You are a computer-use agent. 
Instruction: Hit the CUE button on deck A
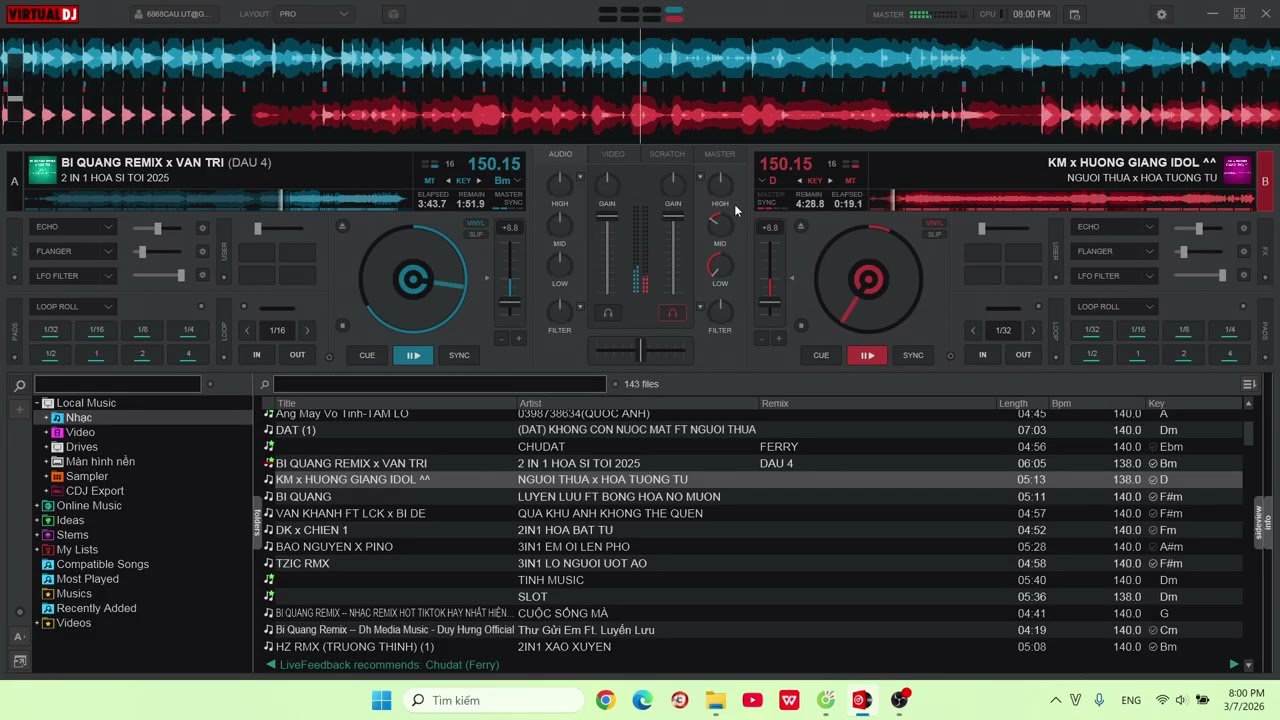[x=367, y=355]
